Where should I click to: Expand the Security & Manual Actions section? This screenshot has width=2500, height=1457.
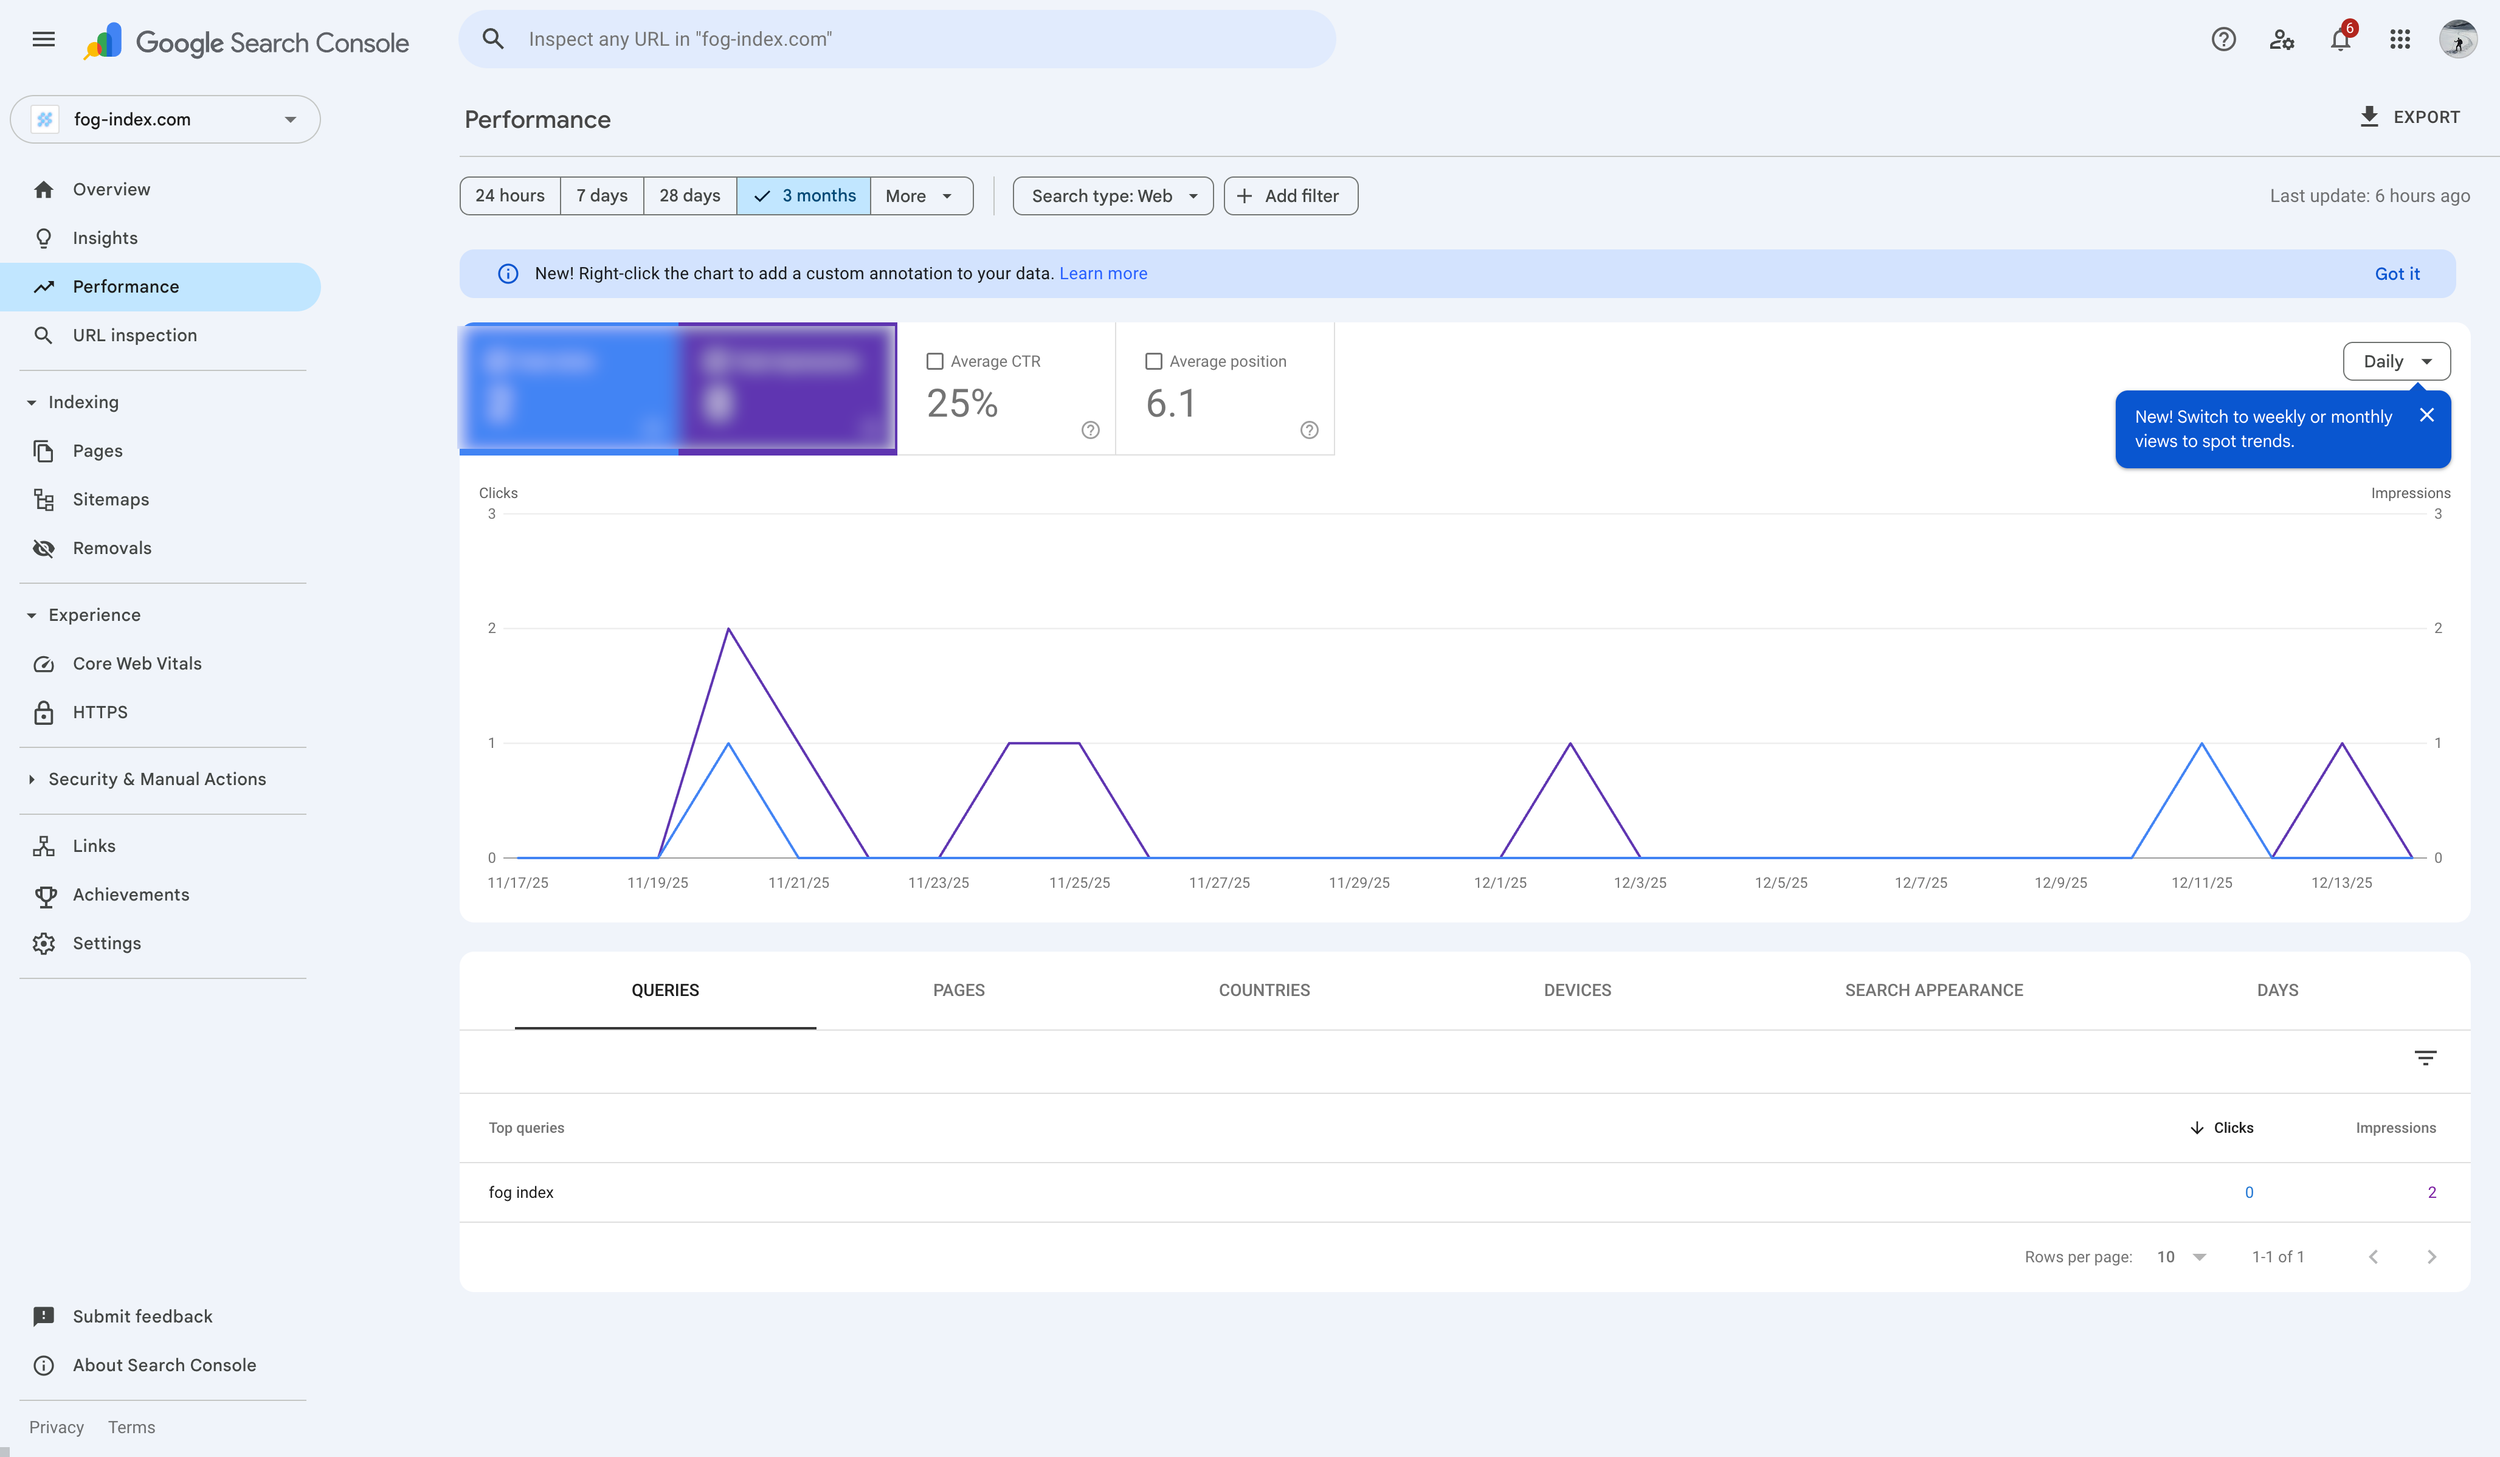coord(157,779)
